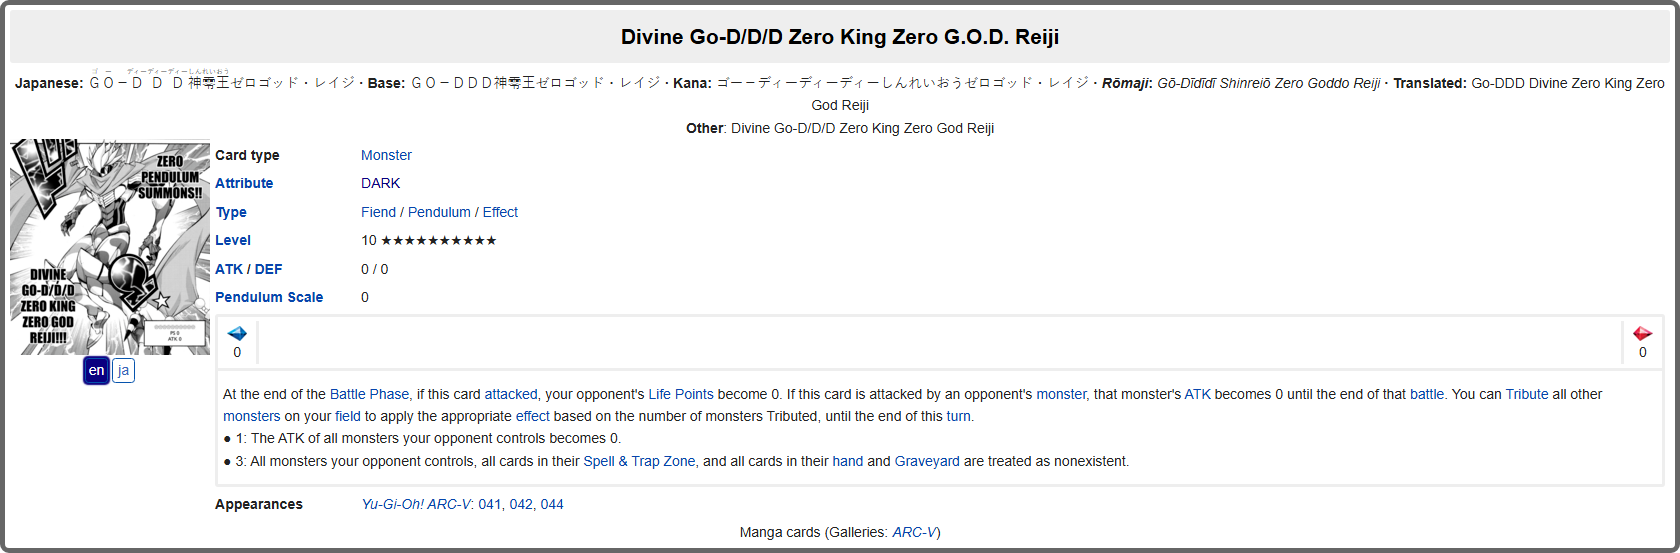Open the manga card image thumbnail

pyautogui.click(x=110, y=247)
